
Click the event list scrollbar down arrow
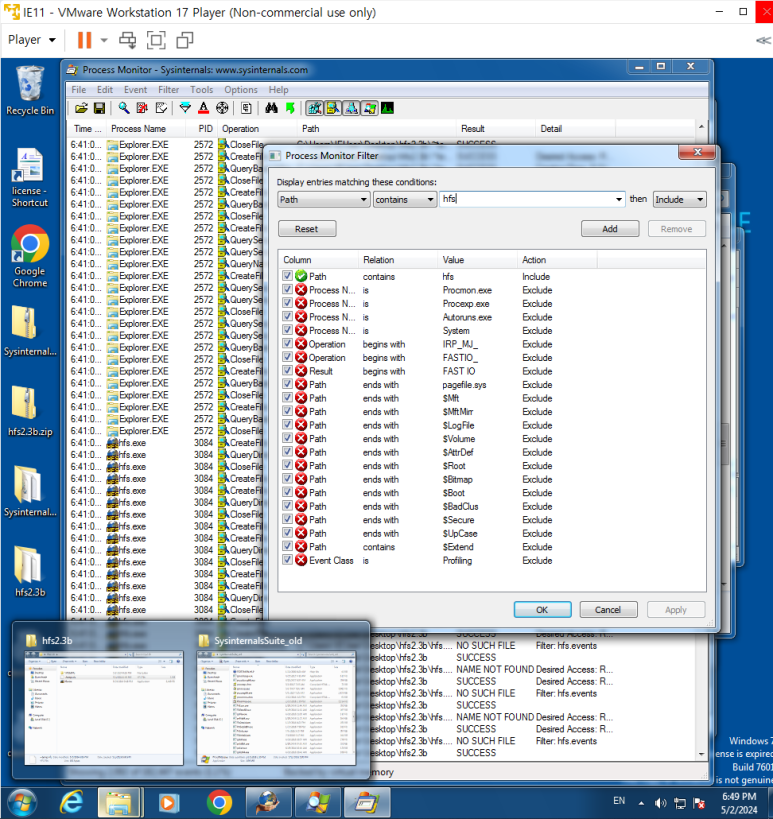tap(701, 754)
